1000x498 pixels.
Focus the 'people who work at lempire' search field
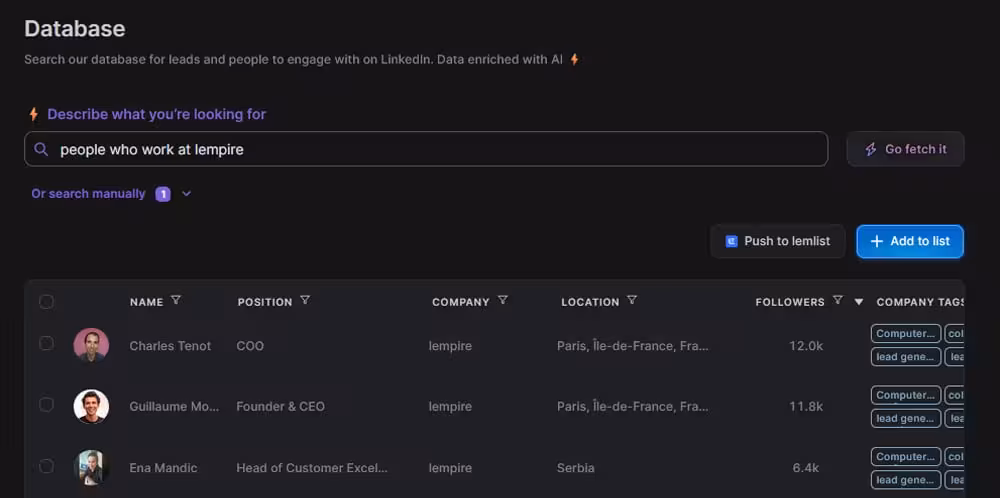[430, 149]
